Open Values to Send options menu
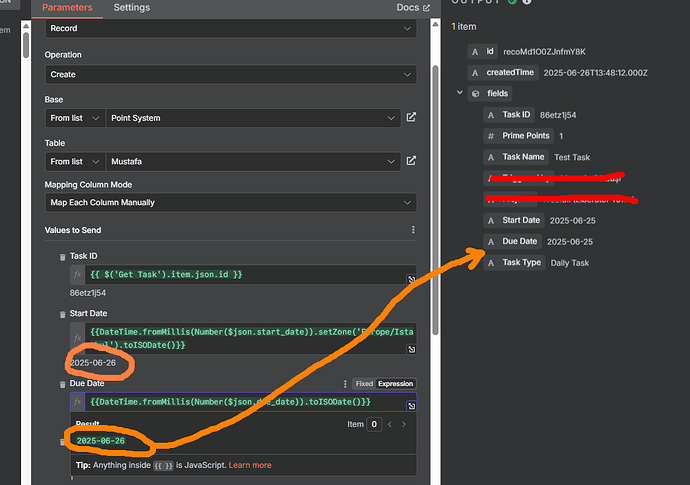This screenshot has height=485, width=690. [x=413, y=230]
